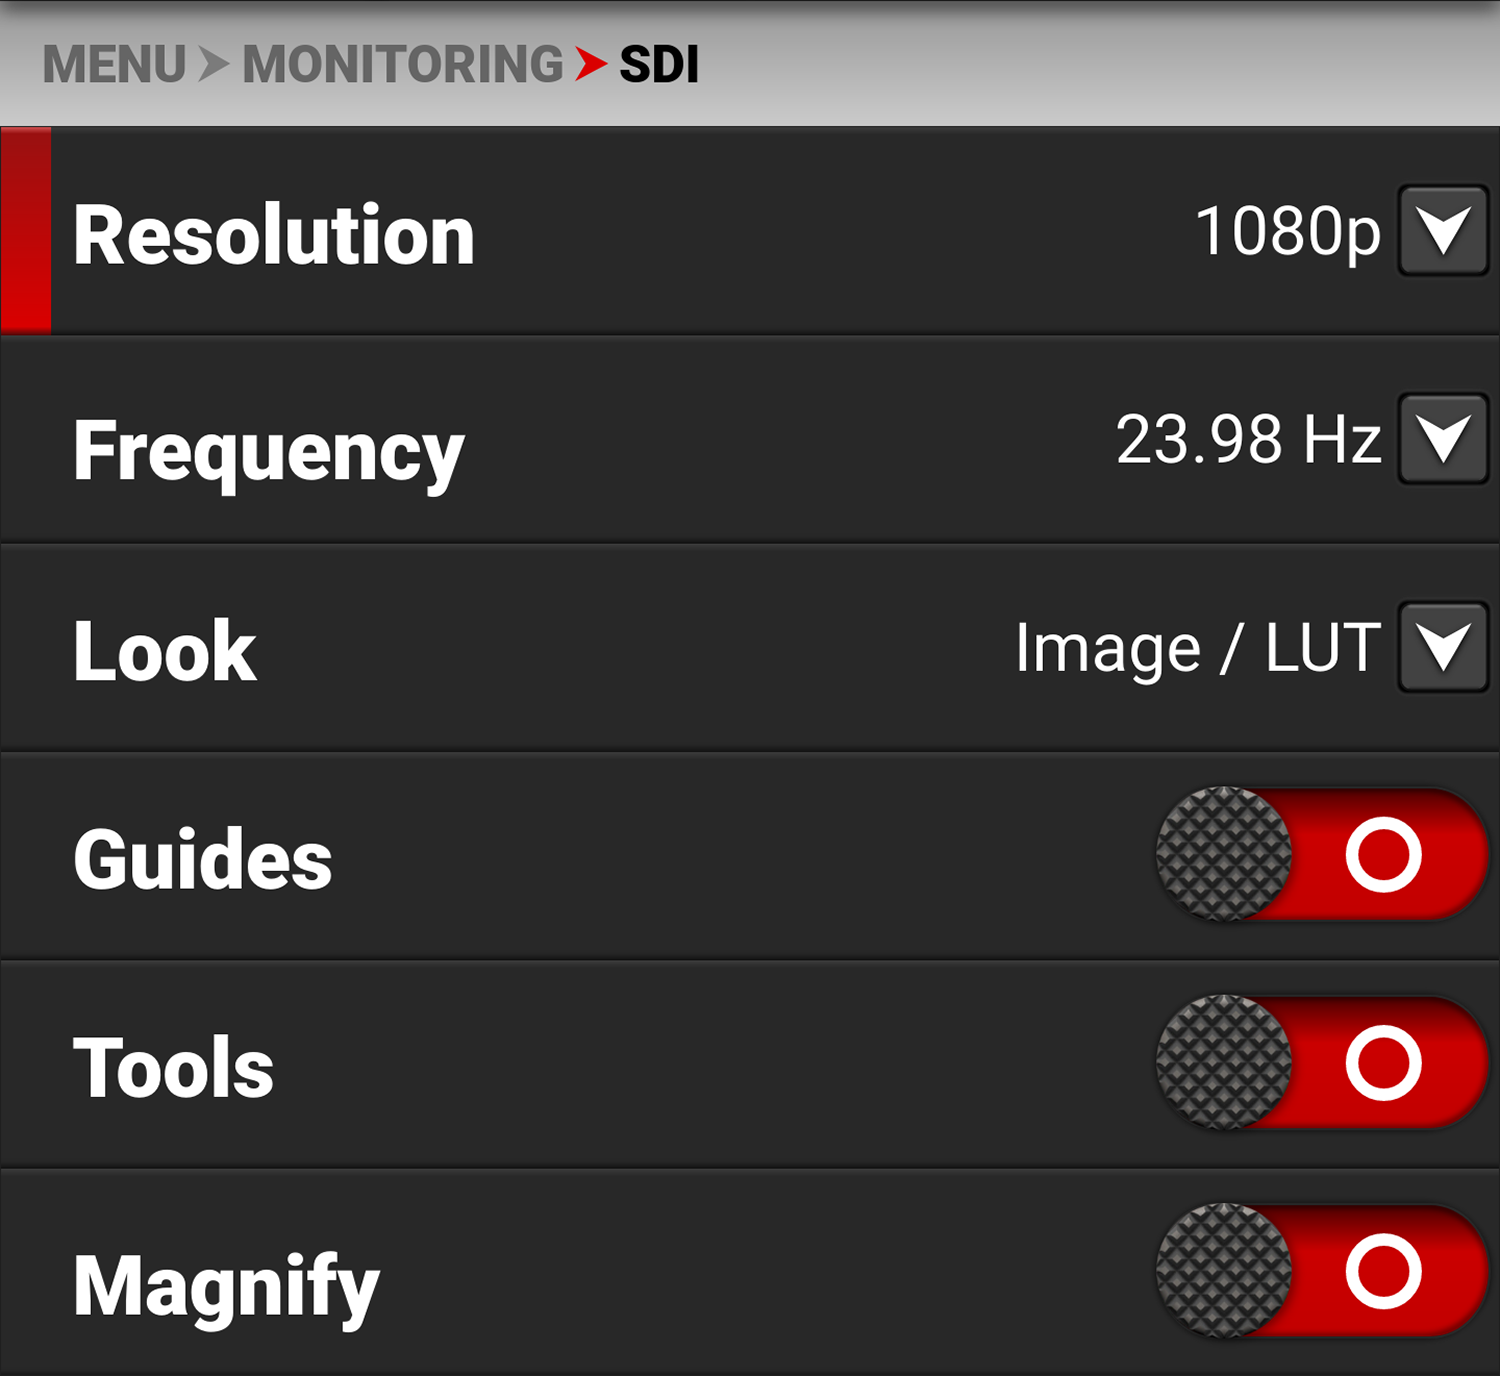This screenshot has width=1500, height=1376.
Task: Toggle the Tools switch
Action: click(1322, 1062)
